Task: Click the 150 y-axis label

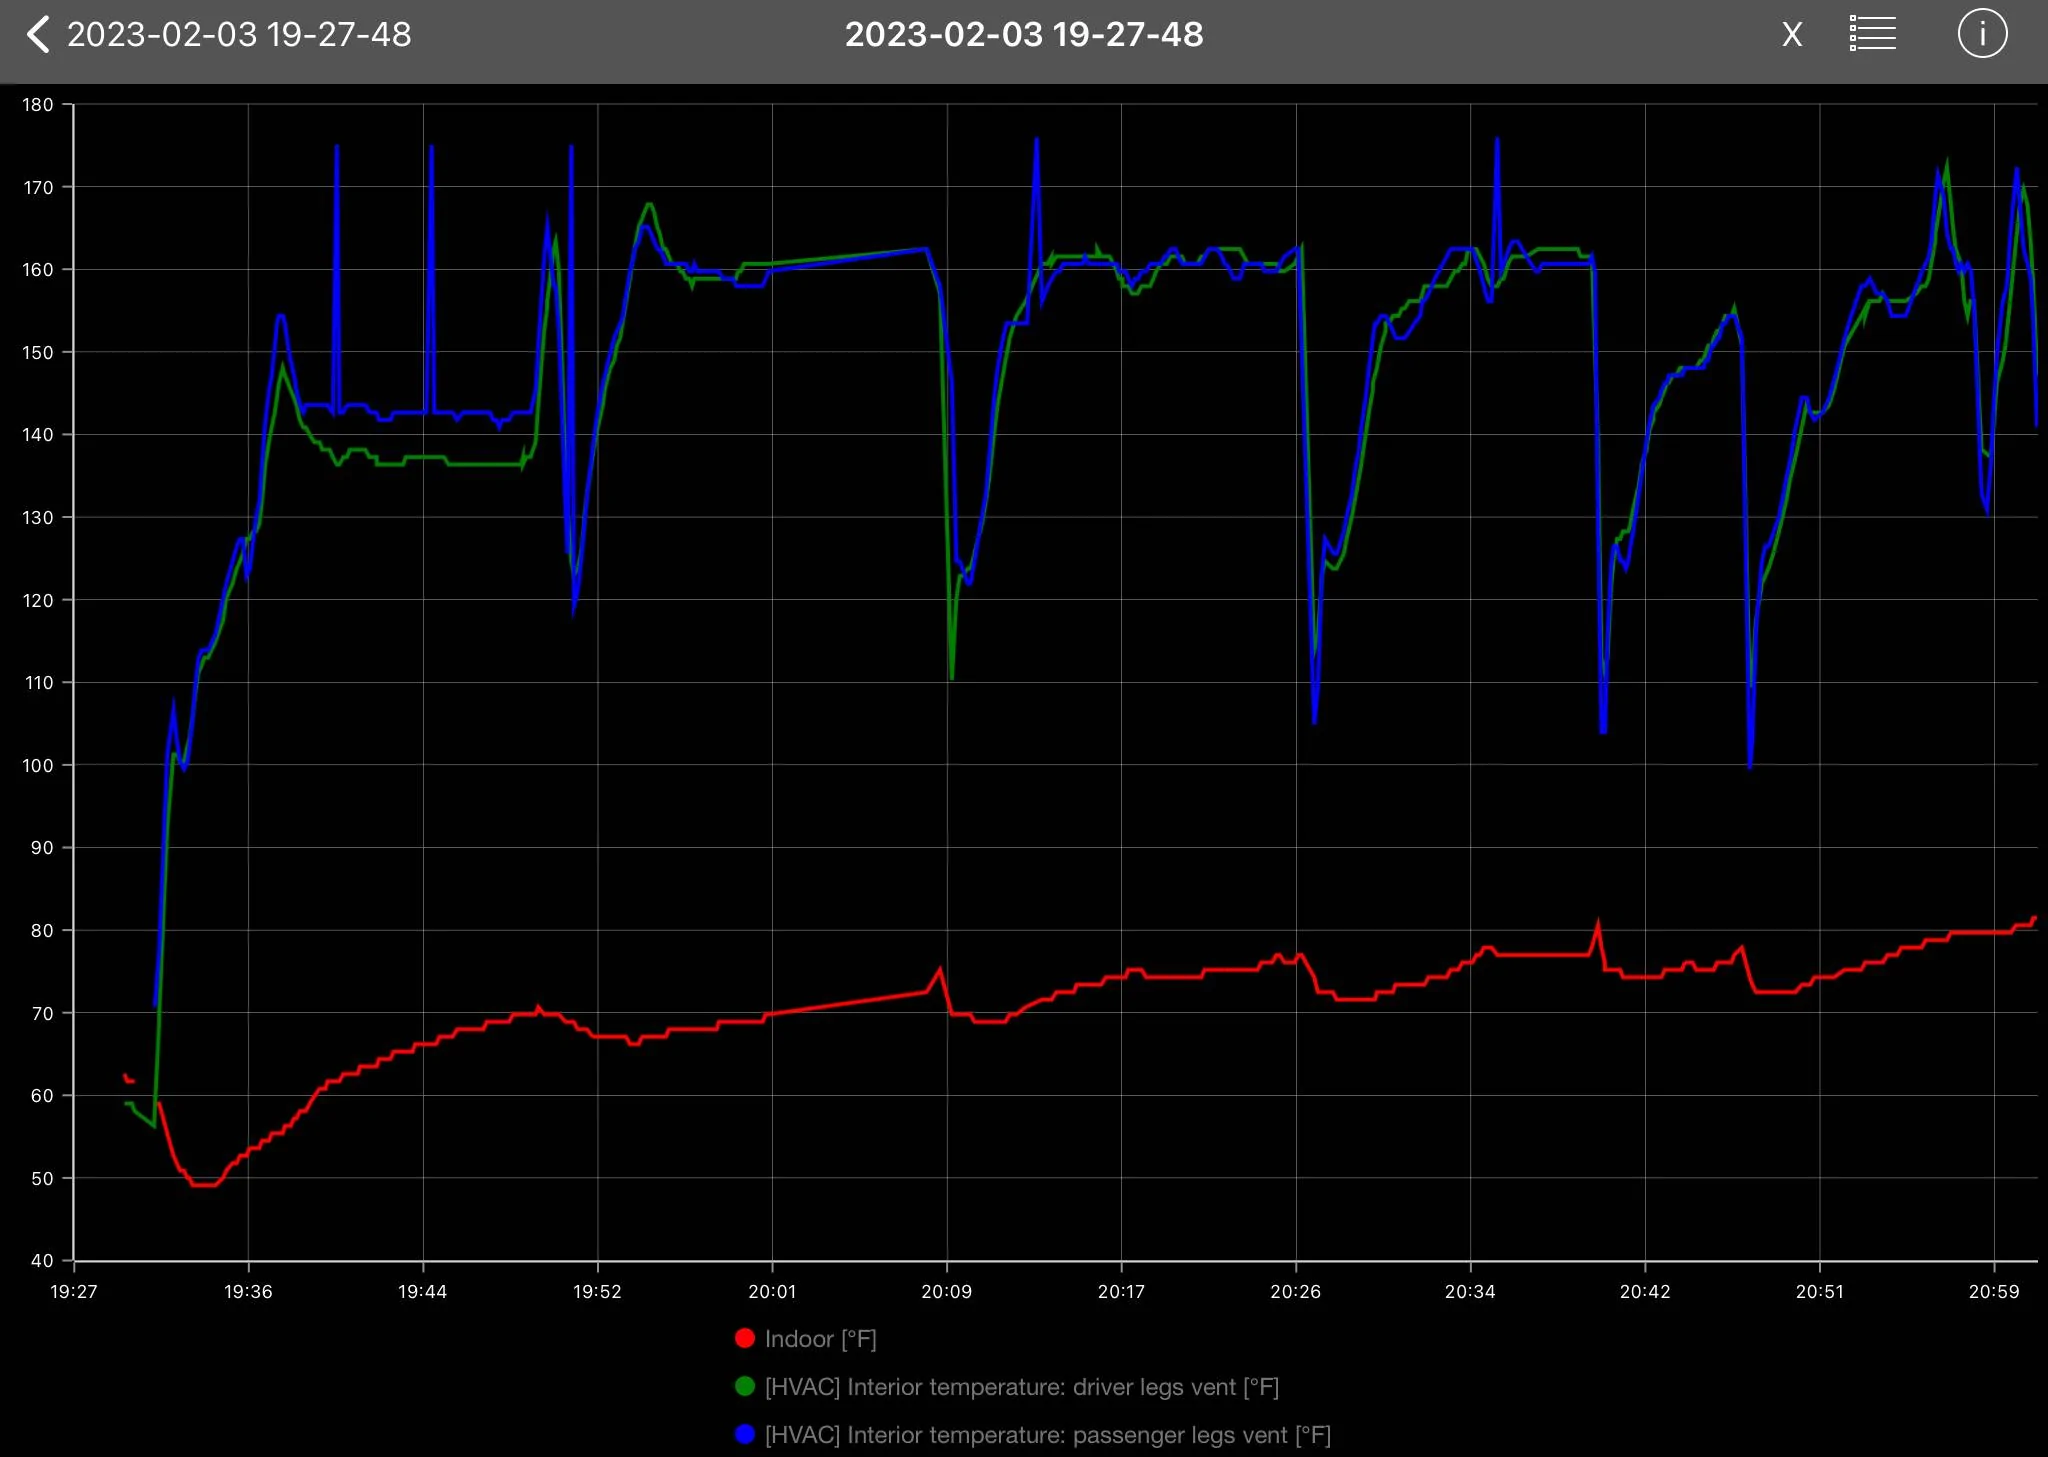Action: (38, 352)
